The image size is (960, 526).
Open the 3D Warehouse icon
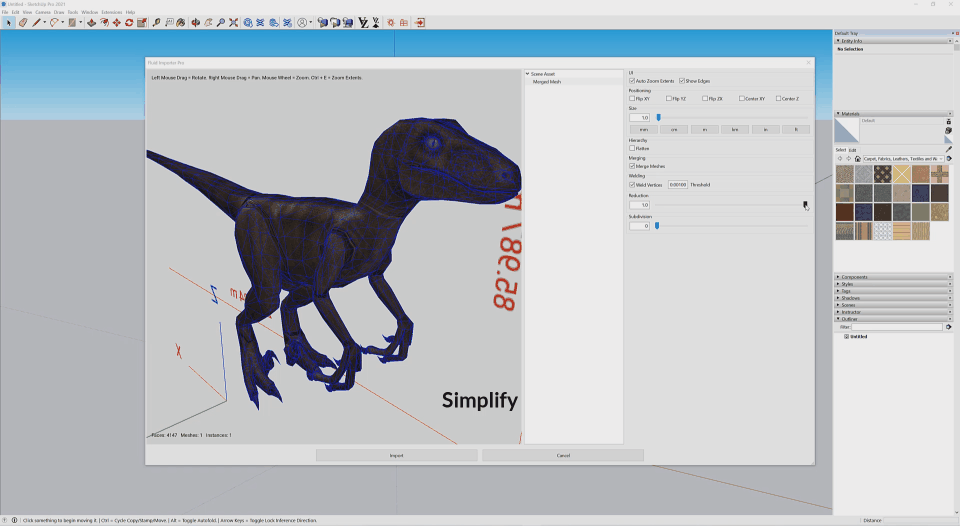tap(247, 23)
